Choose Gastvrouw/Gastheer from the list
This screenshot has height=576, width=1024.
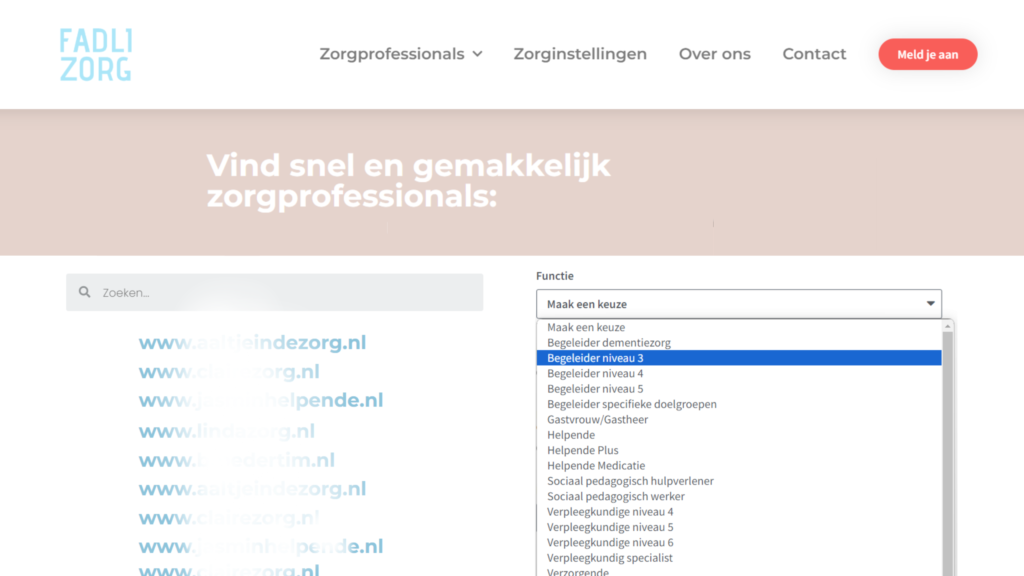pos(597,420)
